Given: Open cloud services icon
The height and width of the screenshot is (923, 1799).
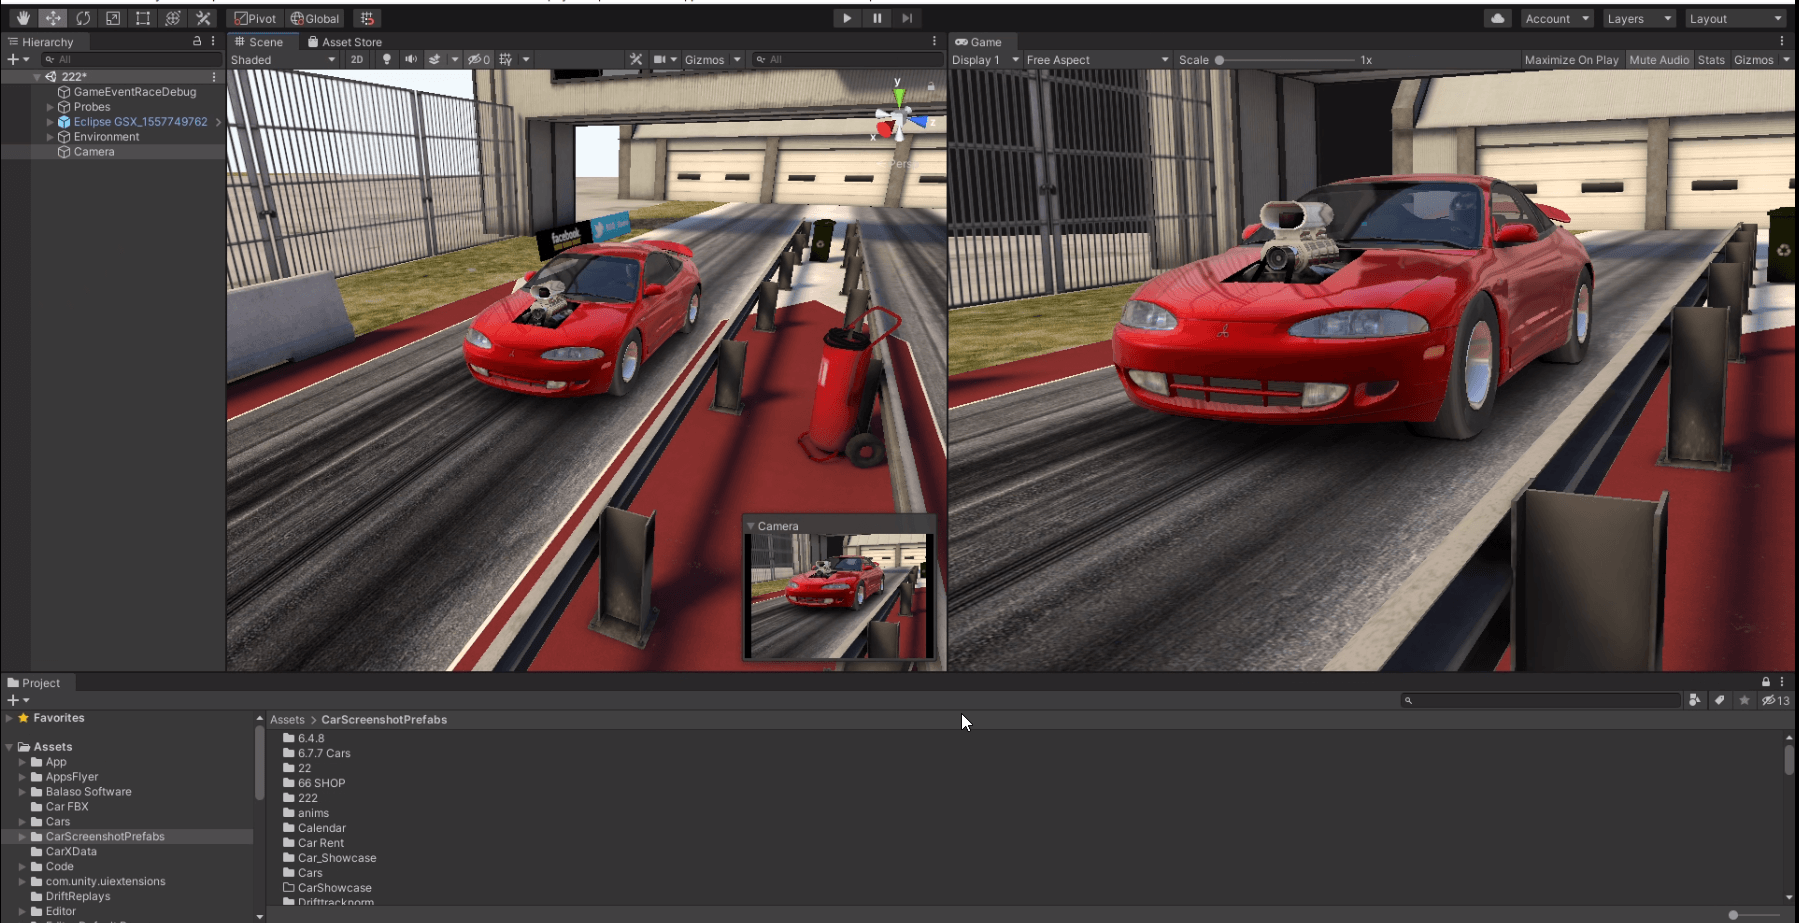Looking at the screenshot, I should [x=1497, y=18].
